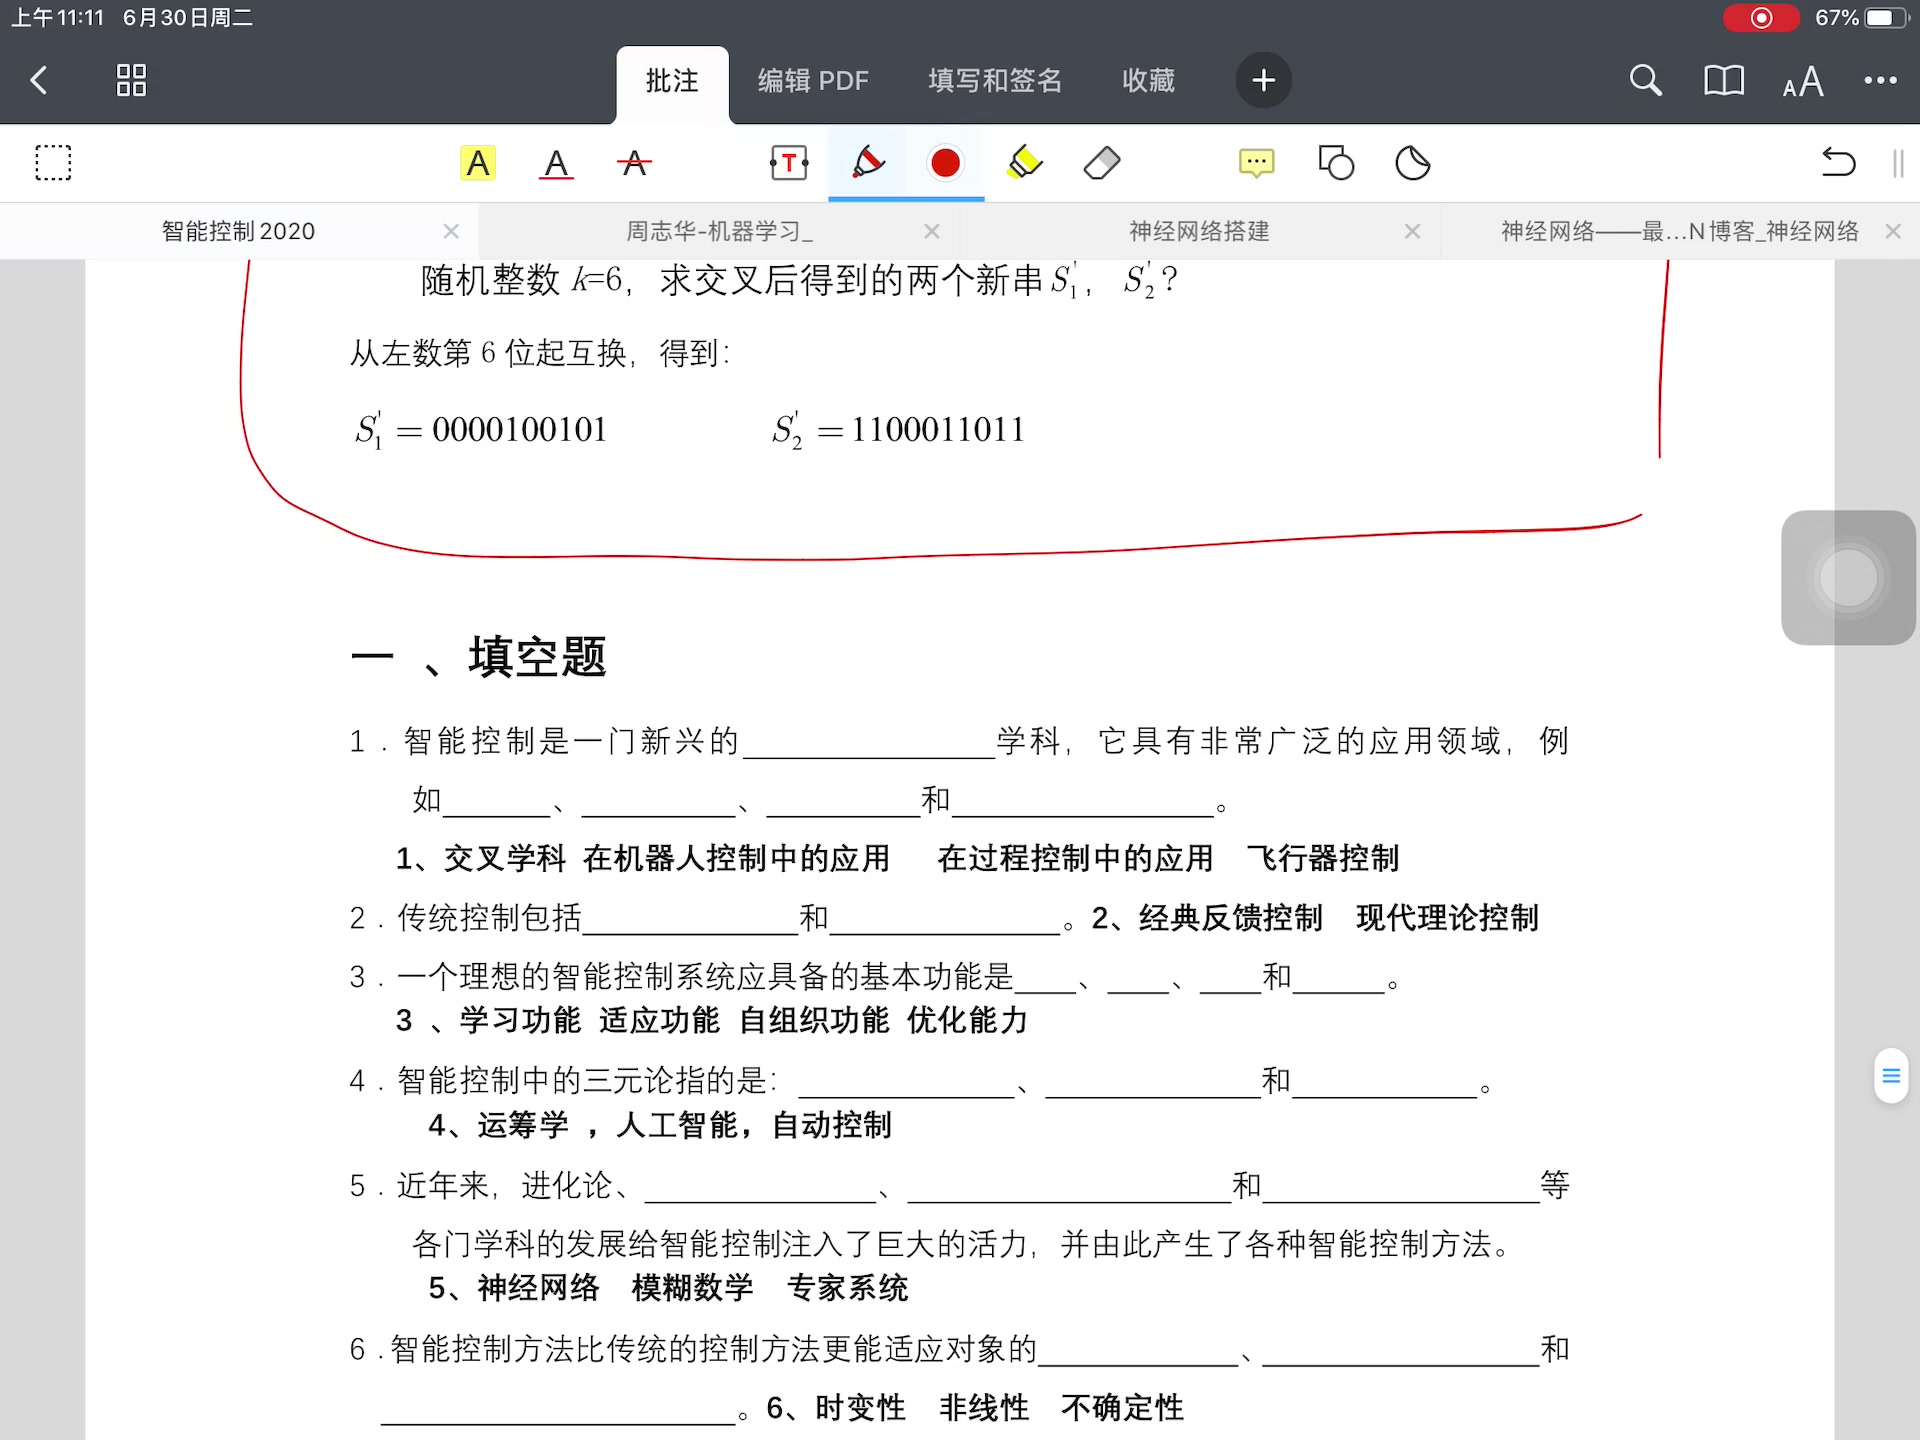Image resolution: width=1920 pixels, height=1440 pixels.
Task: Undo the last annotation
Action: [1840, 163]
